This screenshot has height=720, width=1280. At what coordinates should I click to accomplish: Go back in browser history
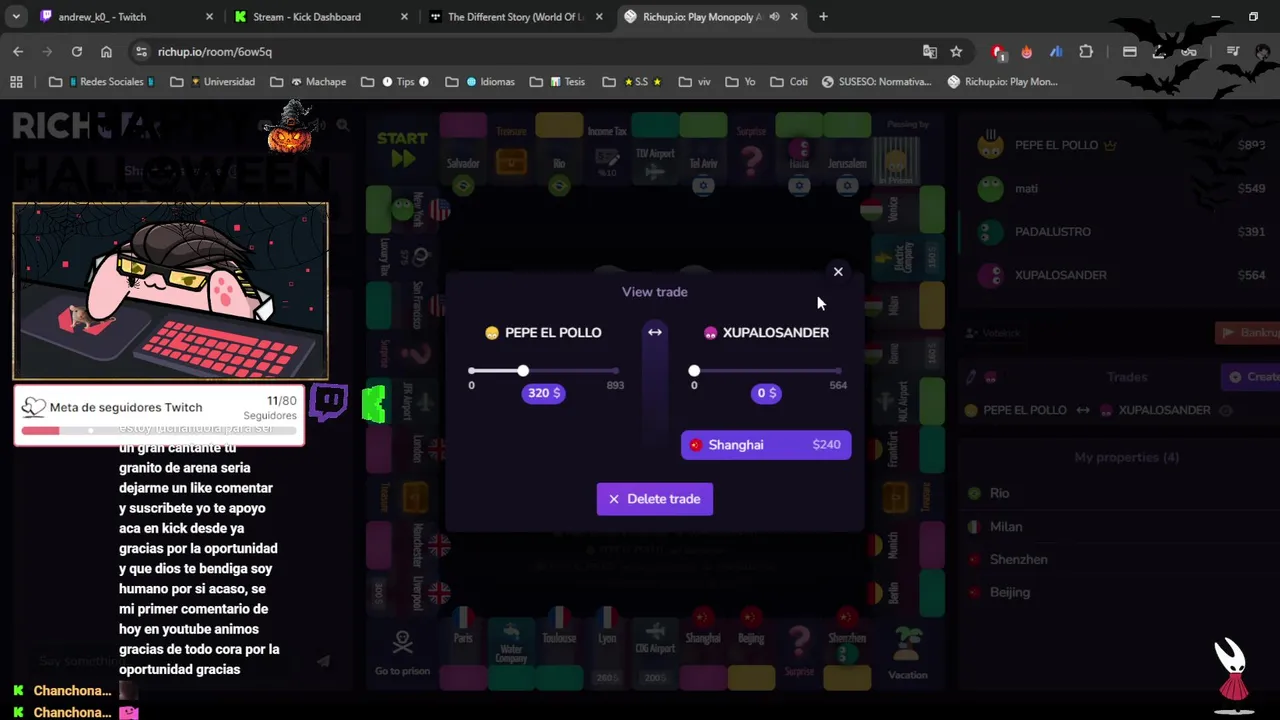tap(18, 52)
